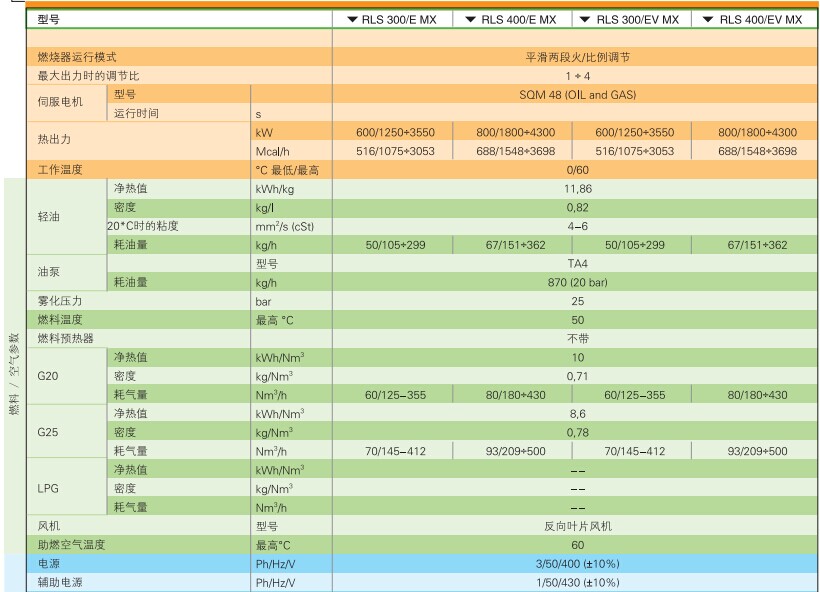Click the 热出力 row label

[x=54, y=139]
